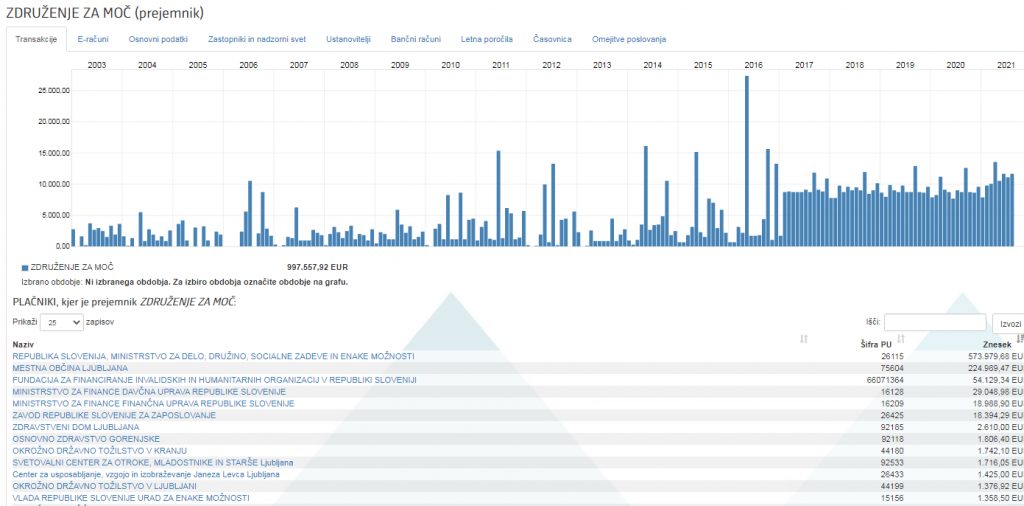Open the Osnovni podatki tab
This screenshot has height=506, width=1024.
click(158, 39)
